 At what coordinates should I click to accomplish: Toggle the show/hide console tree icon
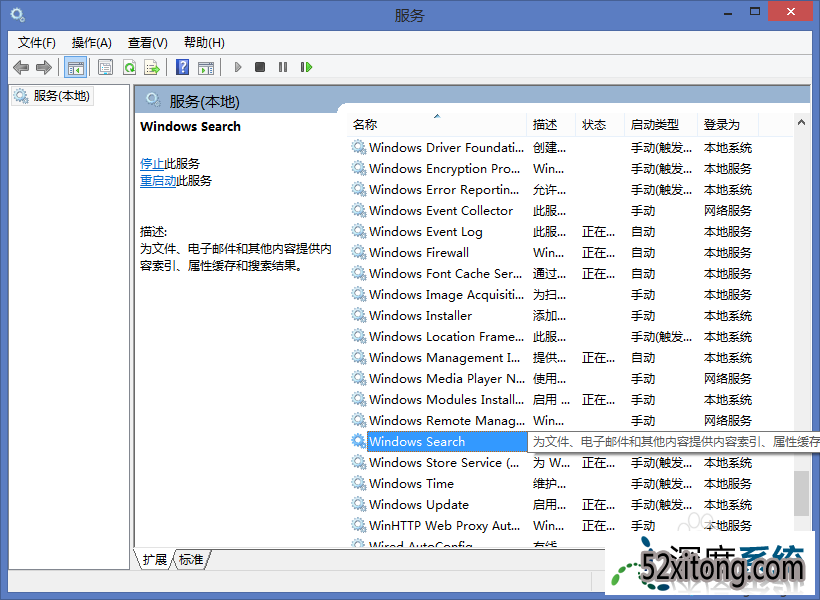click(x=75, y=67)
